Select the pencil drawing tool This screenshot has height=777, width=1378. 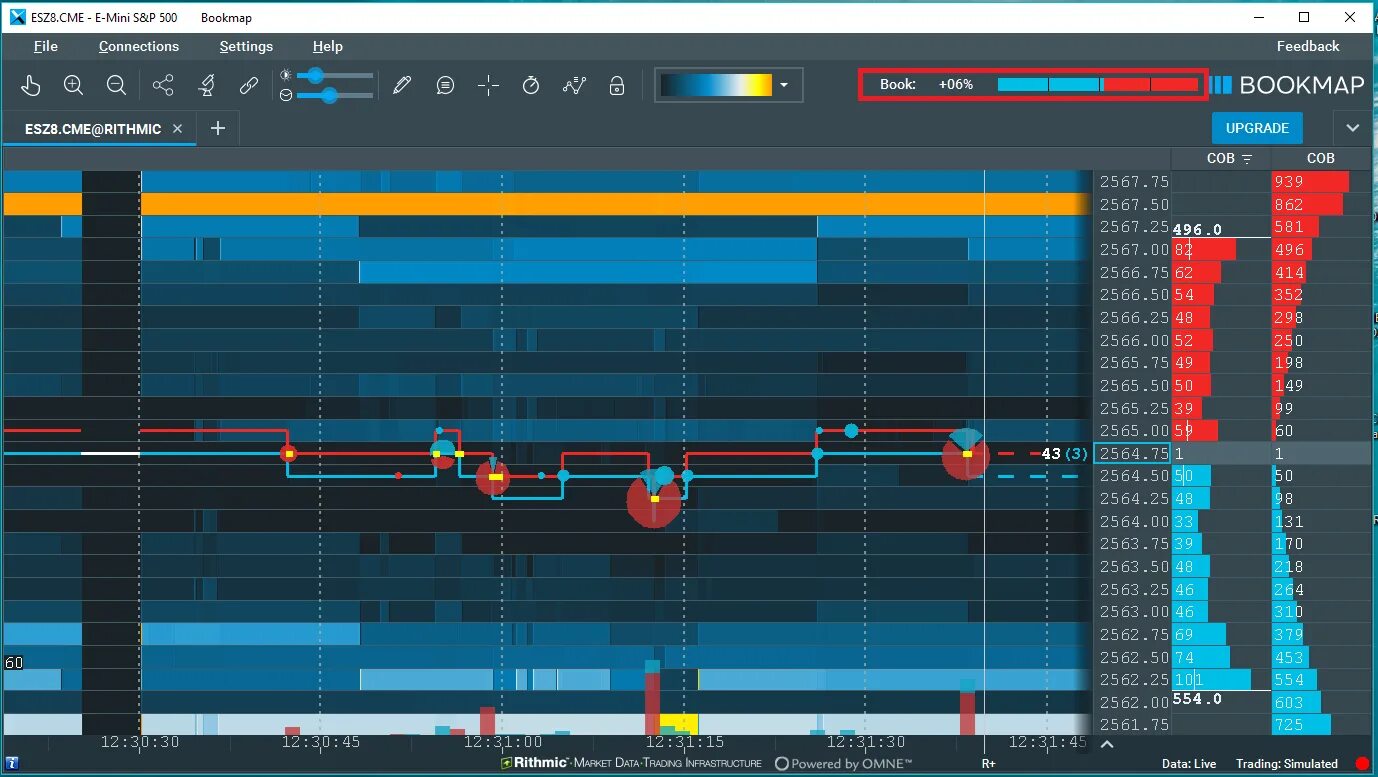point(402,86)
